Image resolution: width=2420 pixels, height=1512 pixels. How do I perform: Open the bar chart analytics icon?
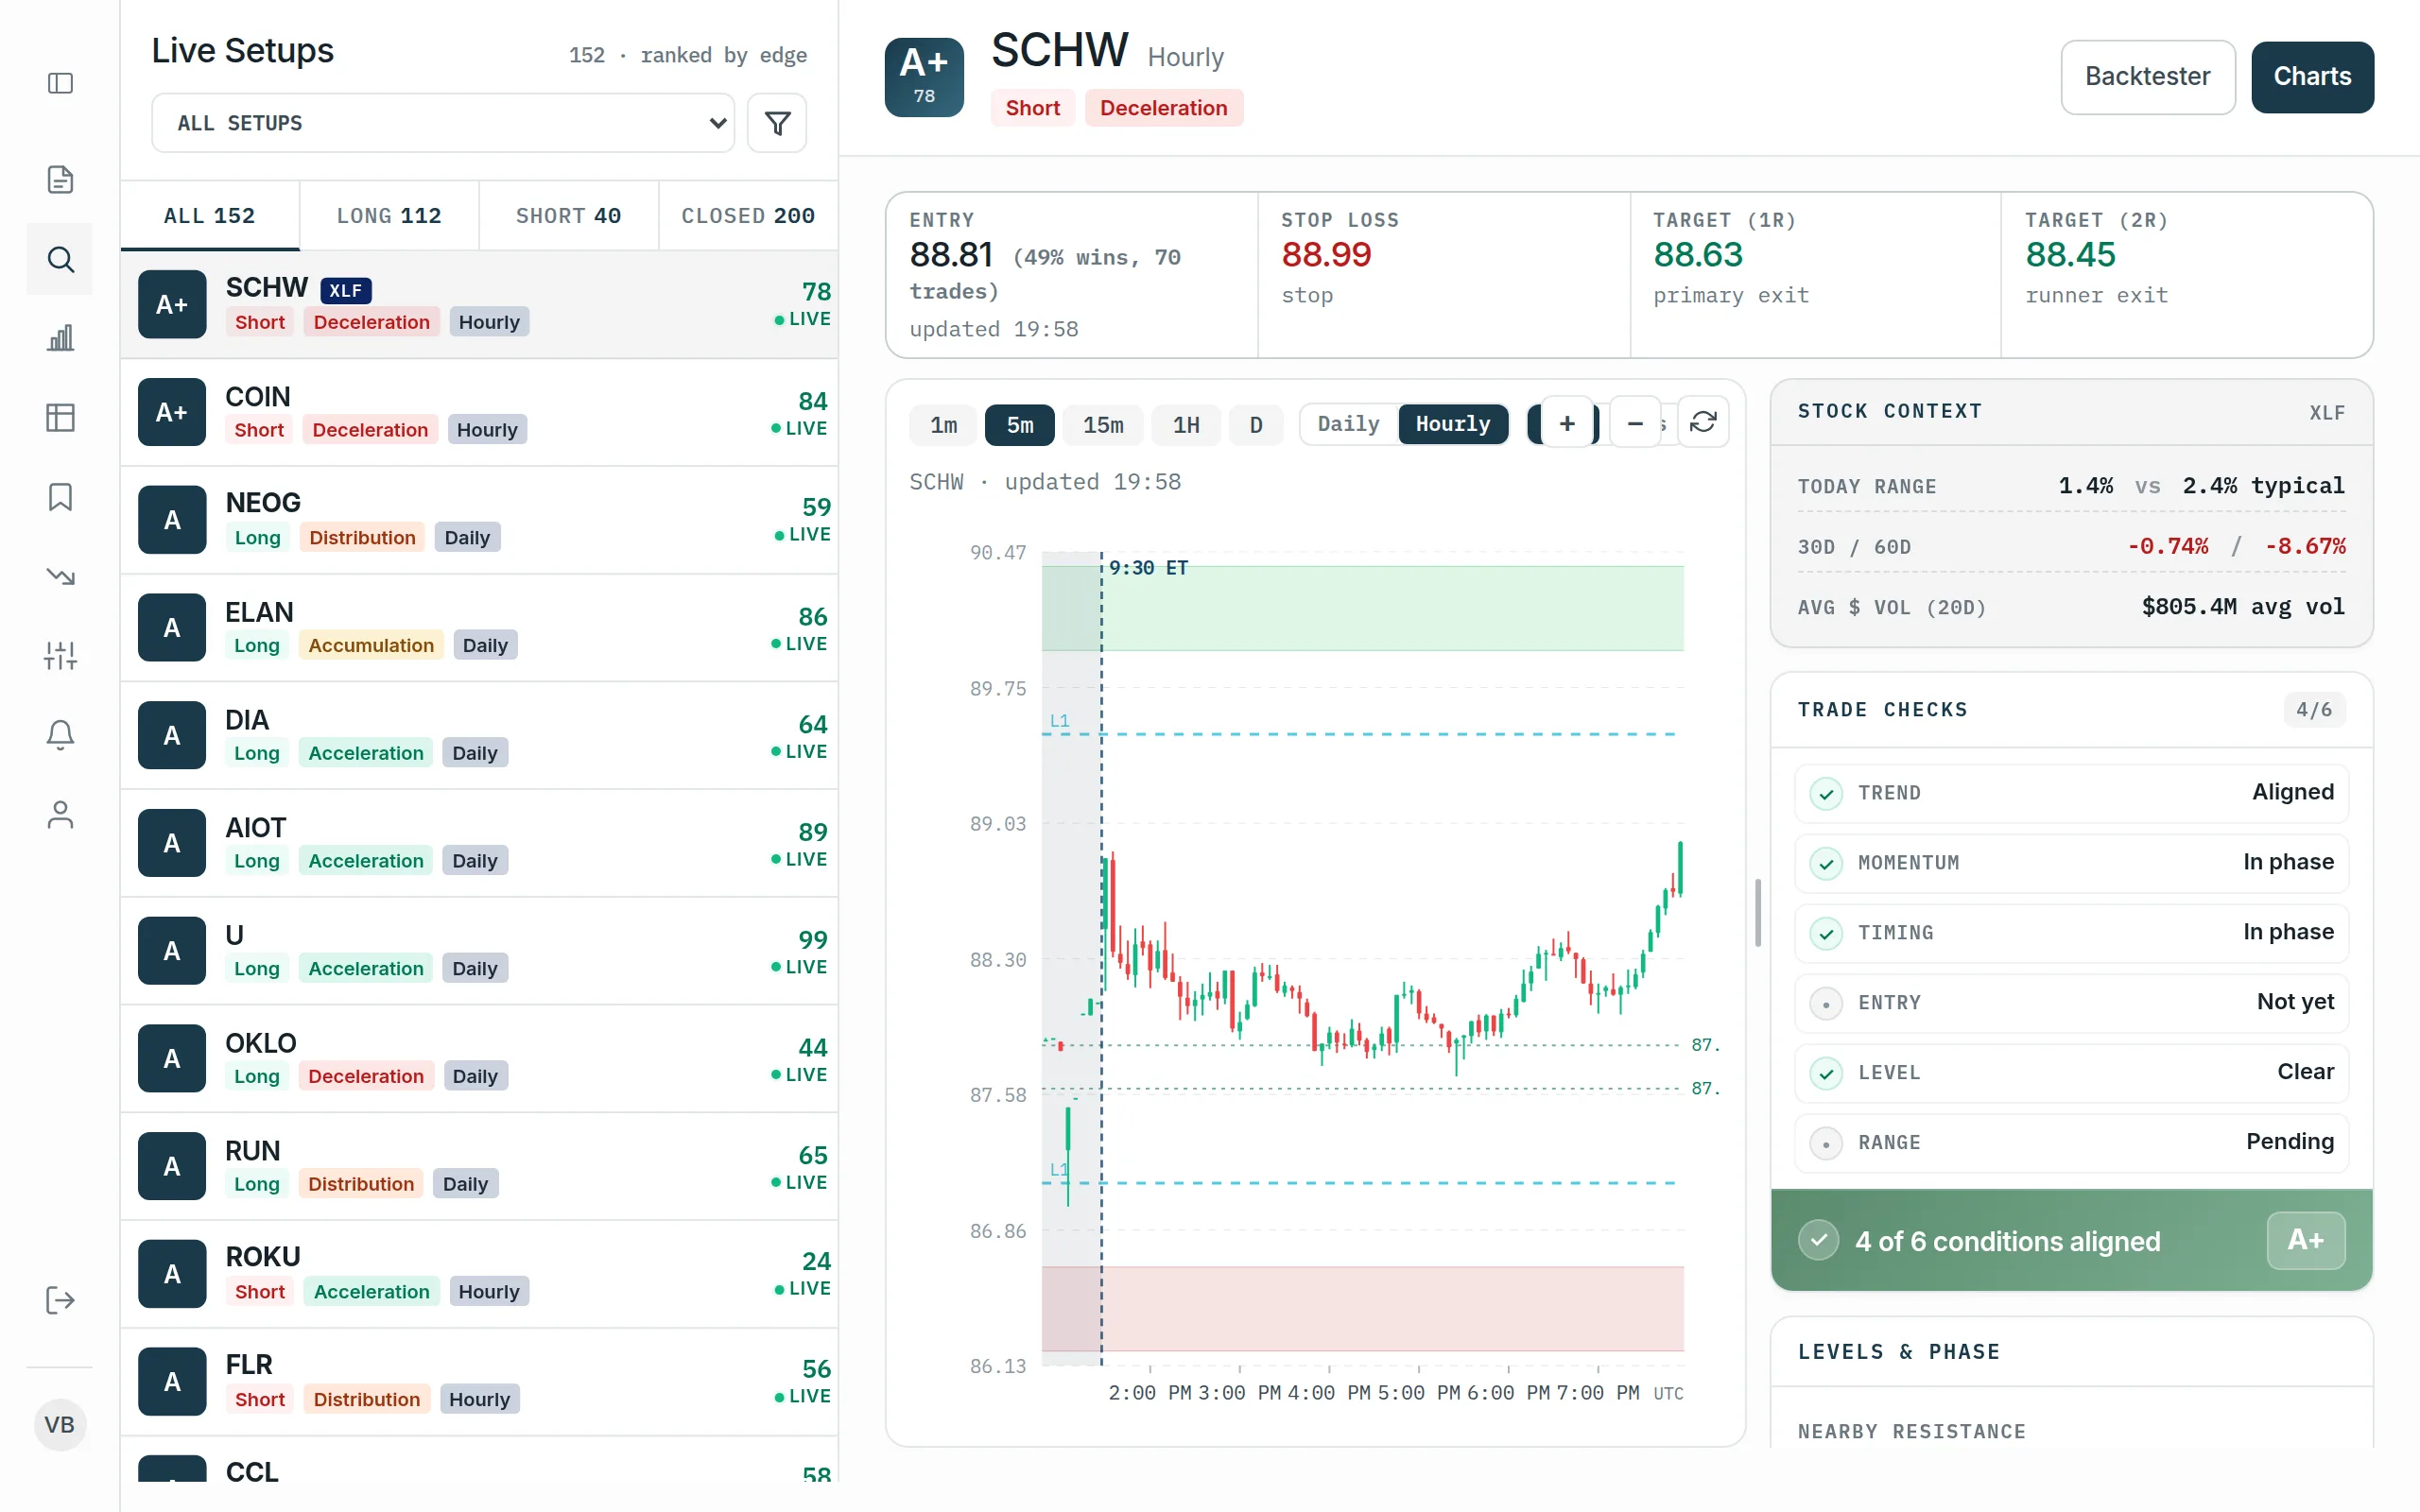click(x=60, y=338)
